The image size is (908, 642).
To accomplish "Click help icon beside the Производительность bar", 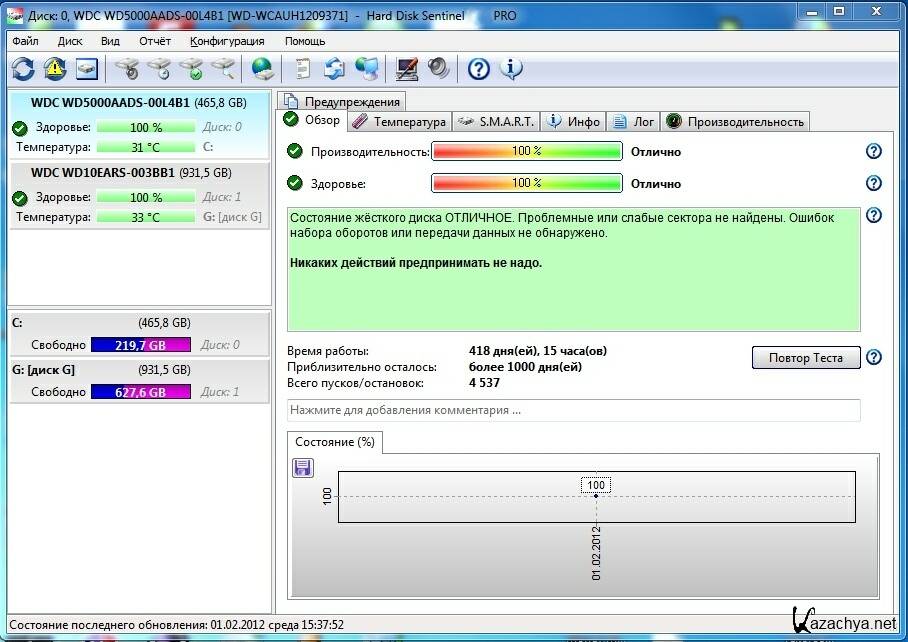I will coord(873,151).
